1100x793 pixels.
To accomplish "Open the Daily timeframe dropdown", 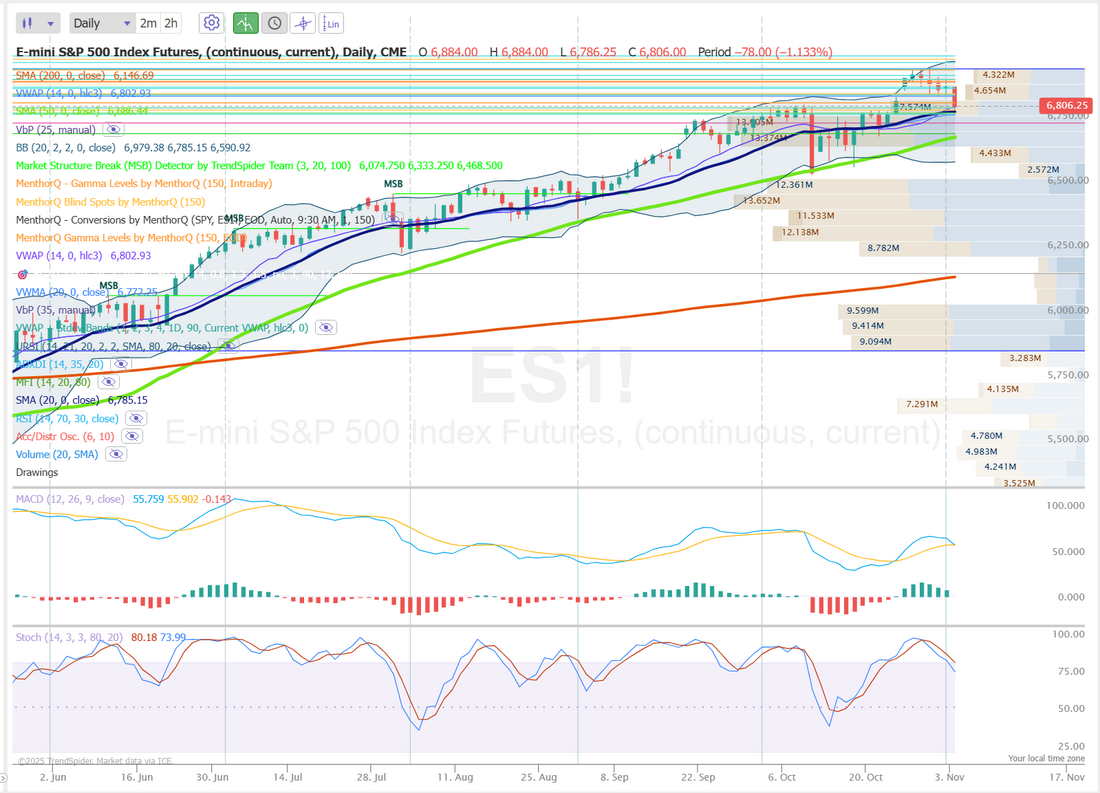I will [102, 23].
